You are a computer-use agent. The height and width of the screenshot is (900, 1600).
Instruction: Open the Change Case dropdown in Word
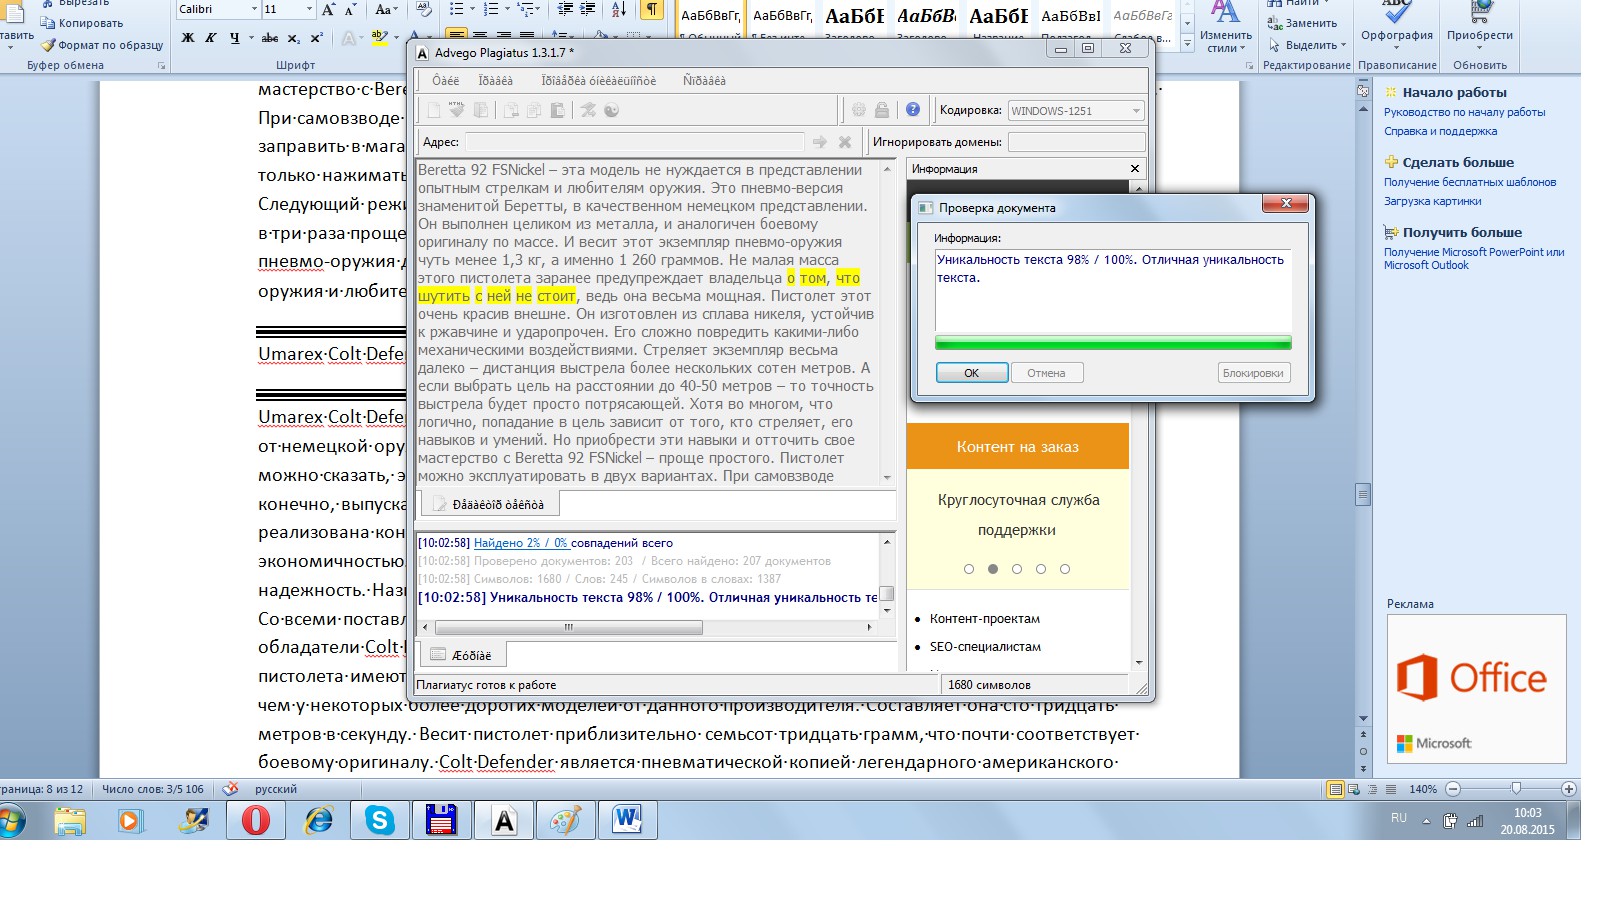pos(386,10)
